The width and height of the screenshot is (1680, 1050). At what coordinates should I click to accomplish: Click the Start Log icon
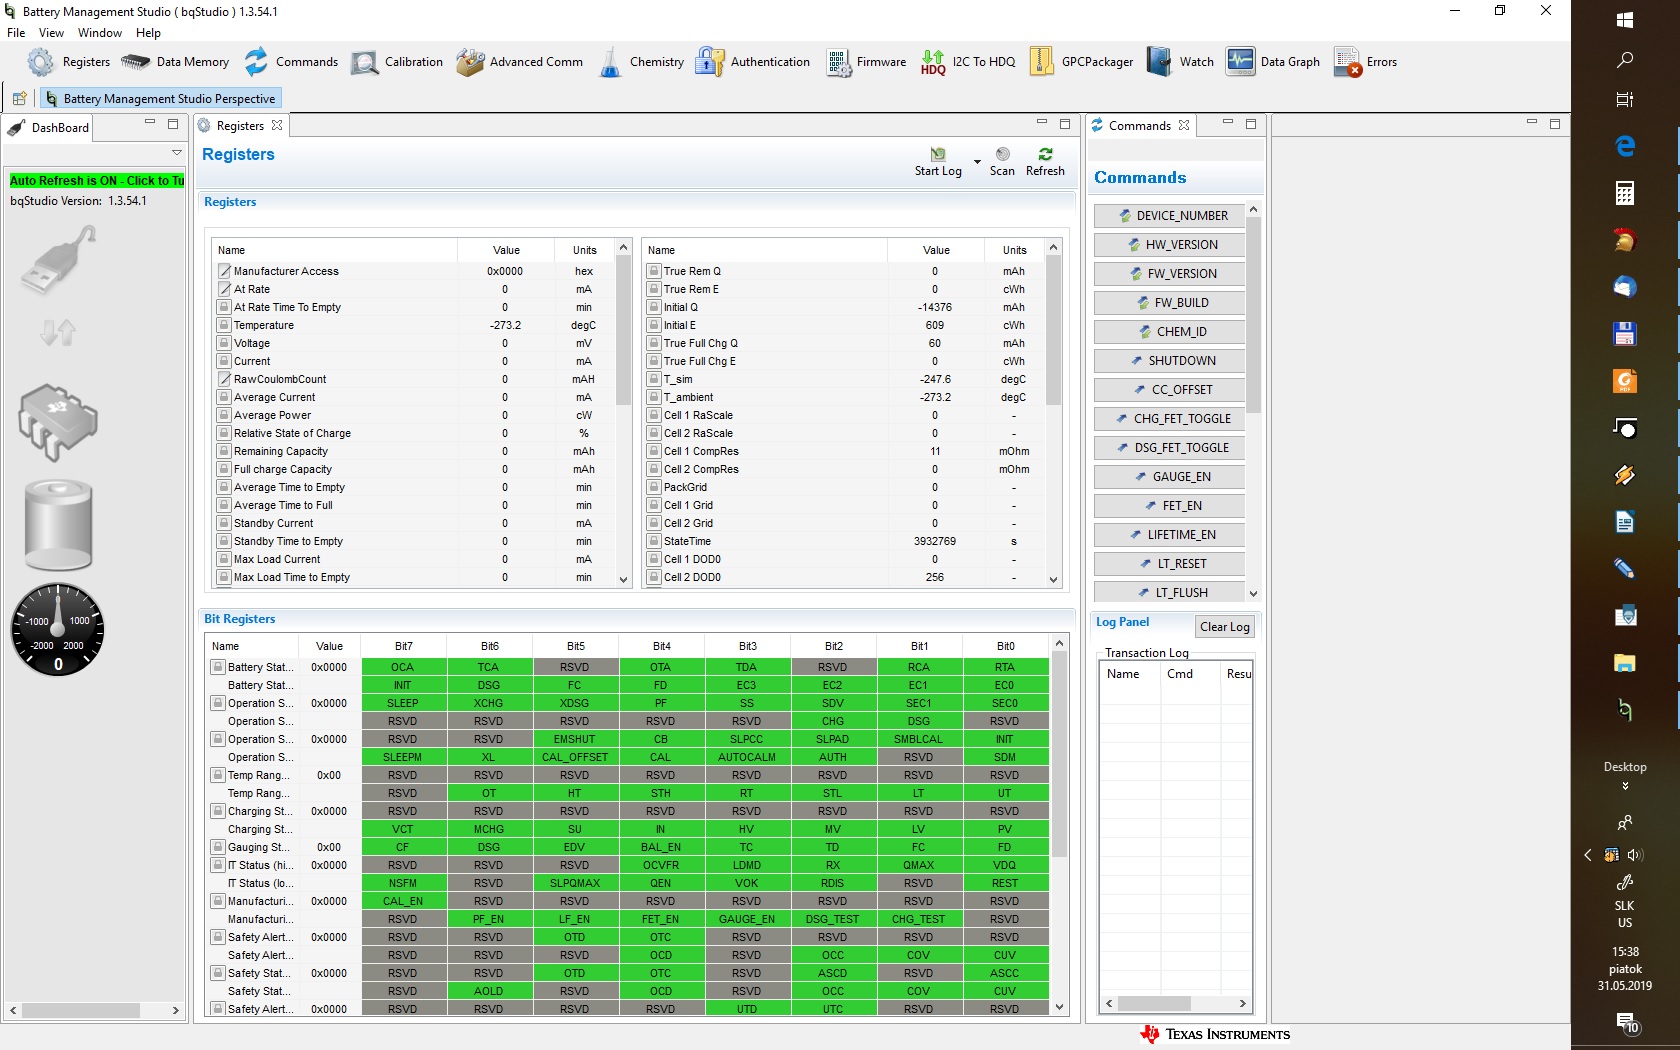point(938,154)
